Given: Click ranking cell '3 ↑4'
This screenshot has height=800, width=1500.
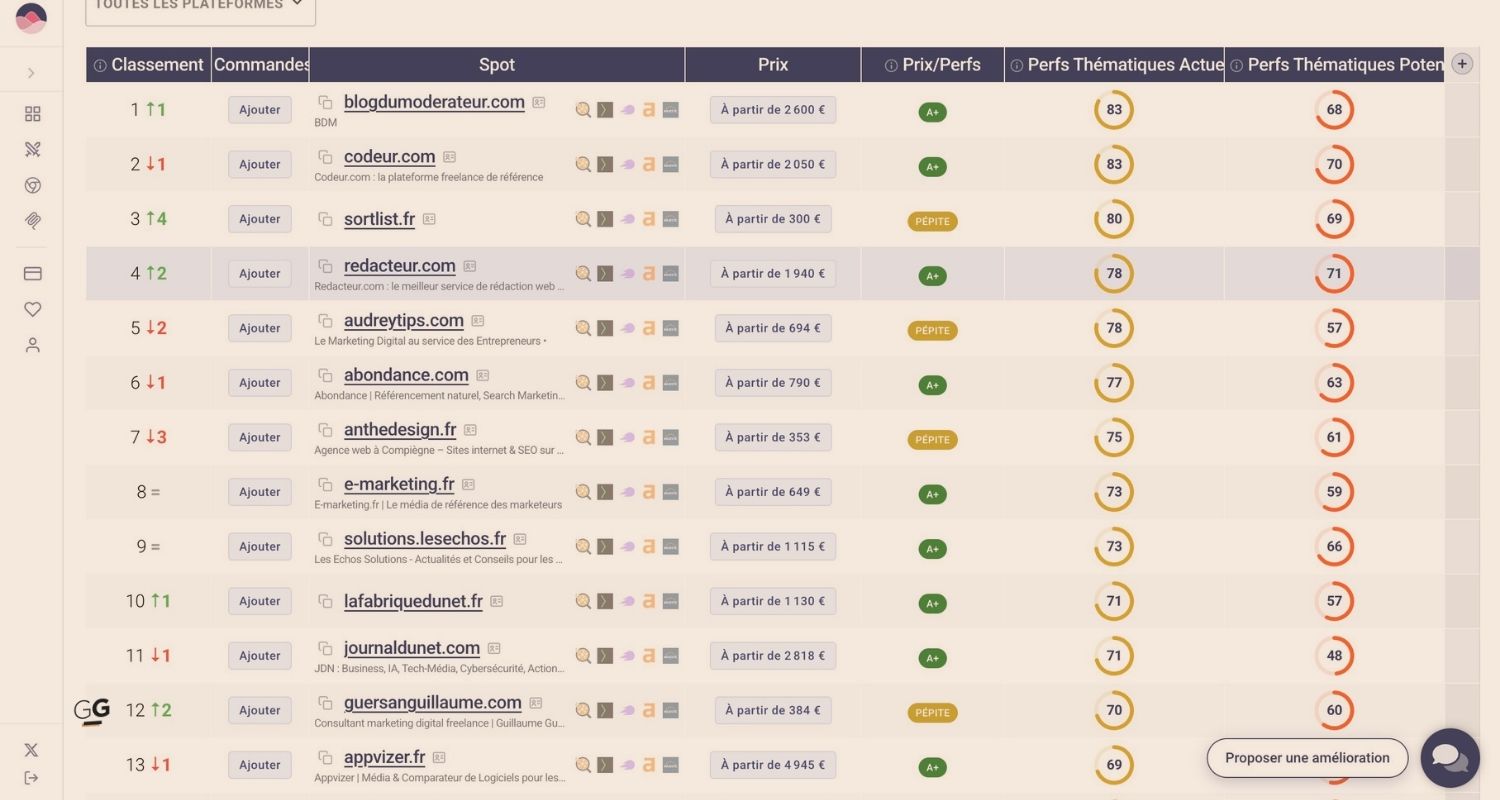Looking at the screenshot, I should coord(149,219).
